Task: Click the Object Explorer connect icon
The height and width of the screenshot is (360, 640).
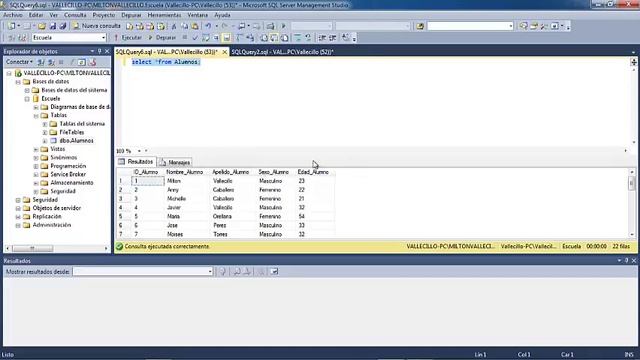Action: point(41,62)
